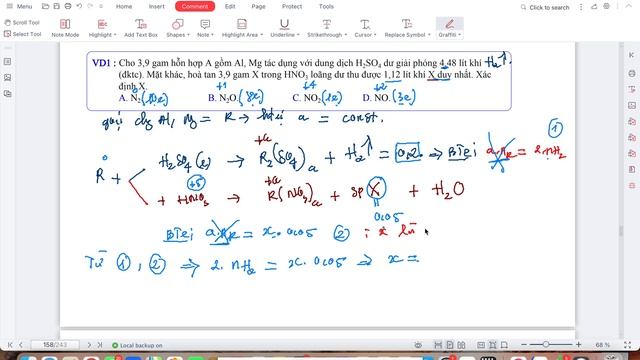Expand the Strikethrough dropdown arrow
Image resolution: width=640 pixels, height=360 pixels.
345,35
